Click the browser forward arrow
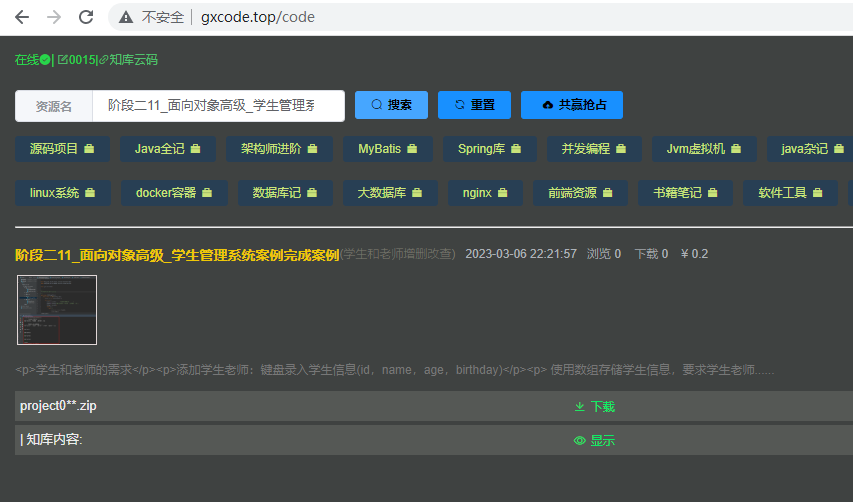 [x=54, y=17]
